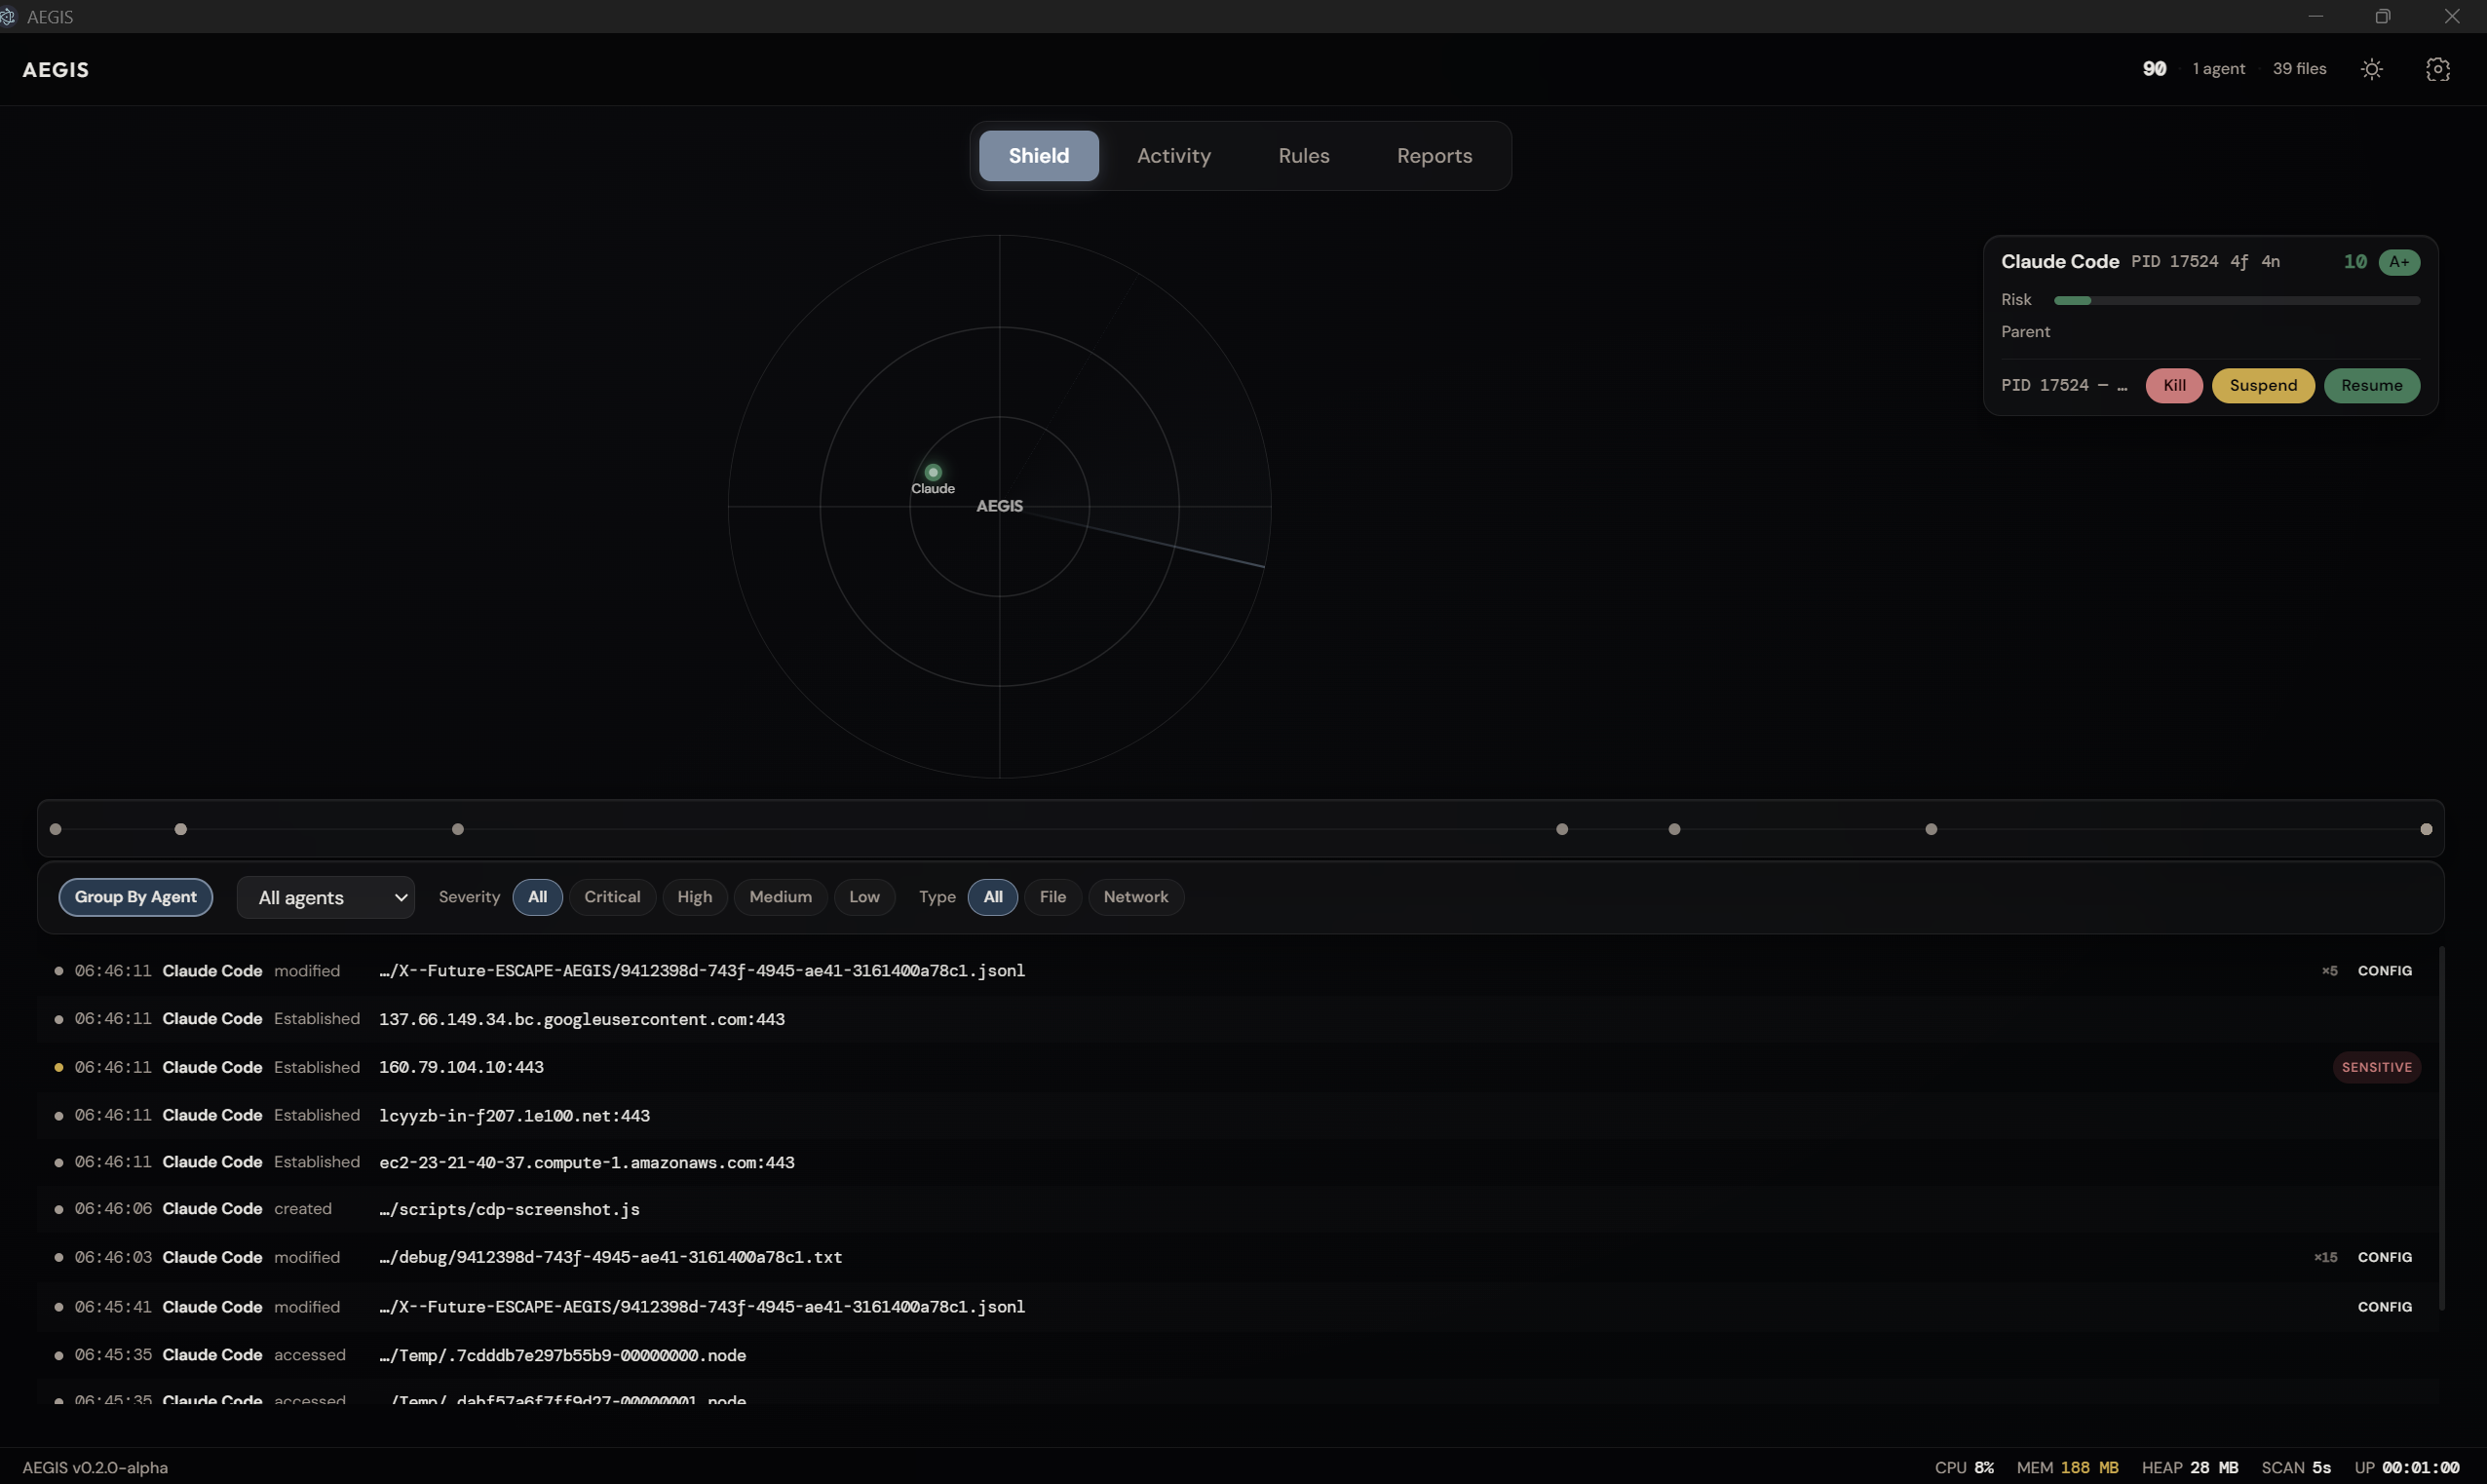
Task: Click the CPU 8% status entry
Action: (x=1963, y=1467)
